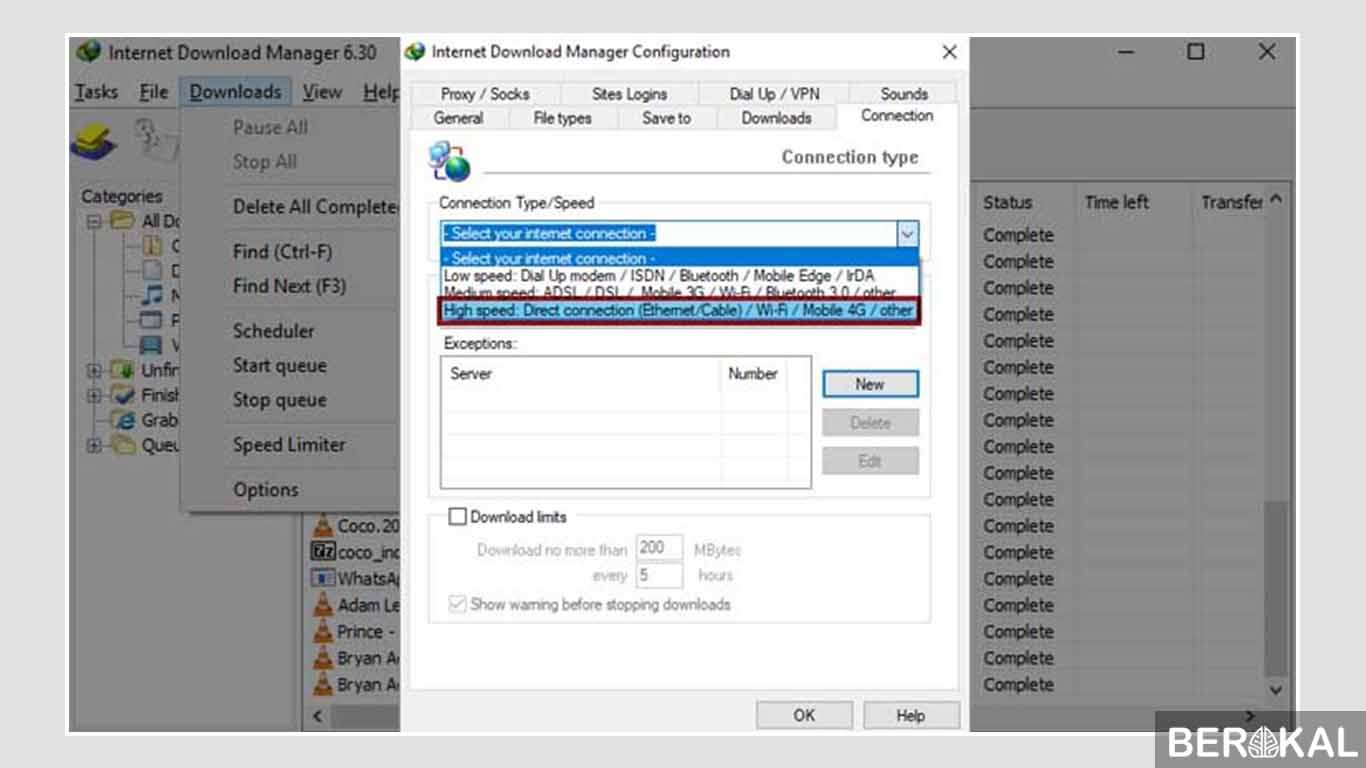The height and width of the screenshot is (768, 1366).
Task: Close the Configuration dialog with X
Action: point(949,52)
